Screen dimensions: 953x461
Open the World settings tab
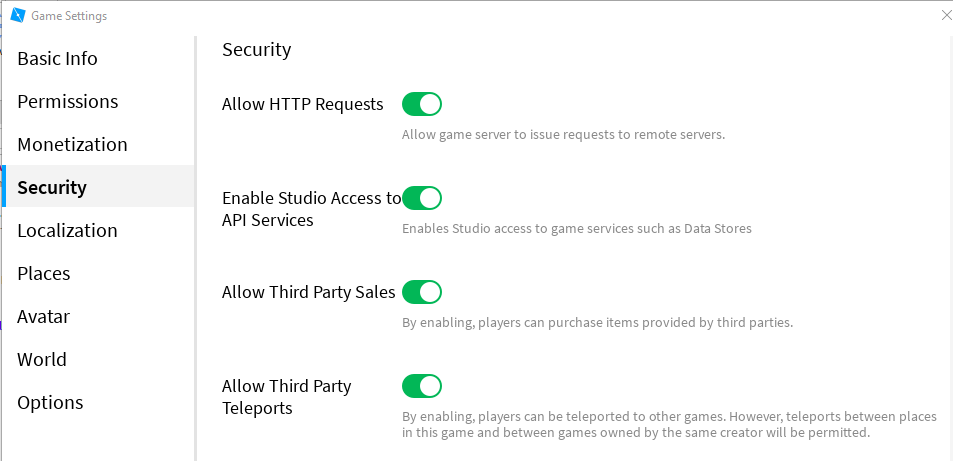click(x=42, y=360)
